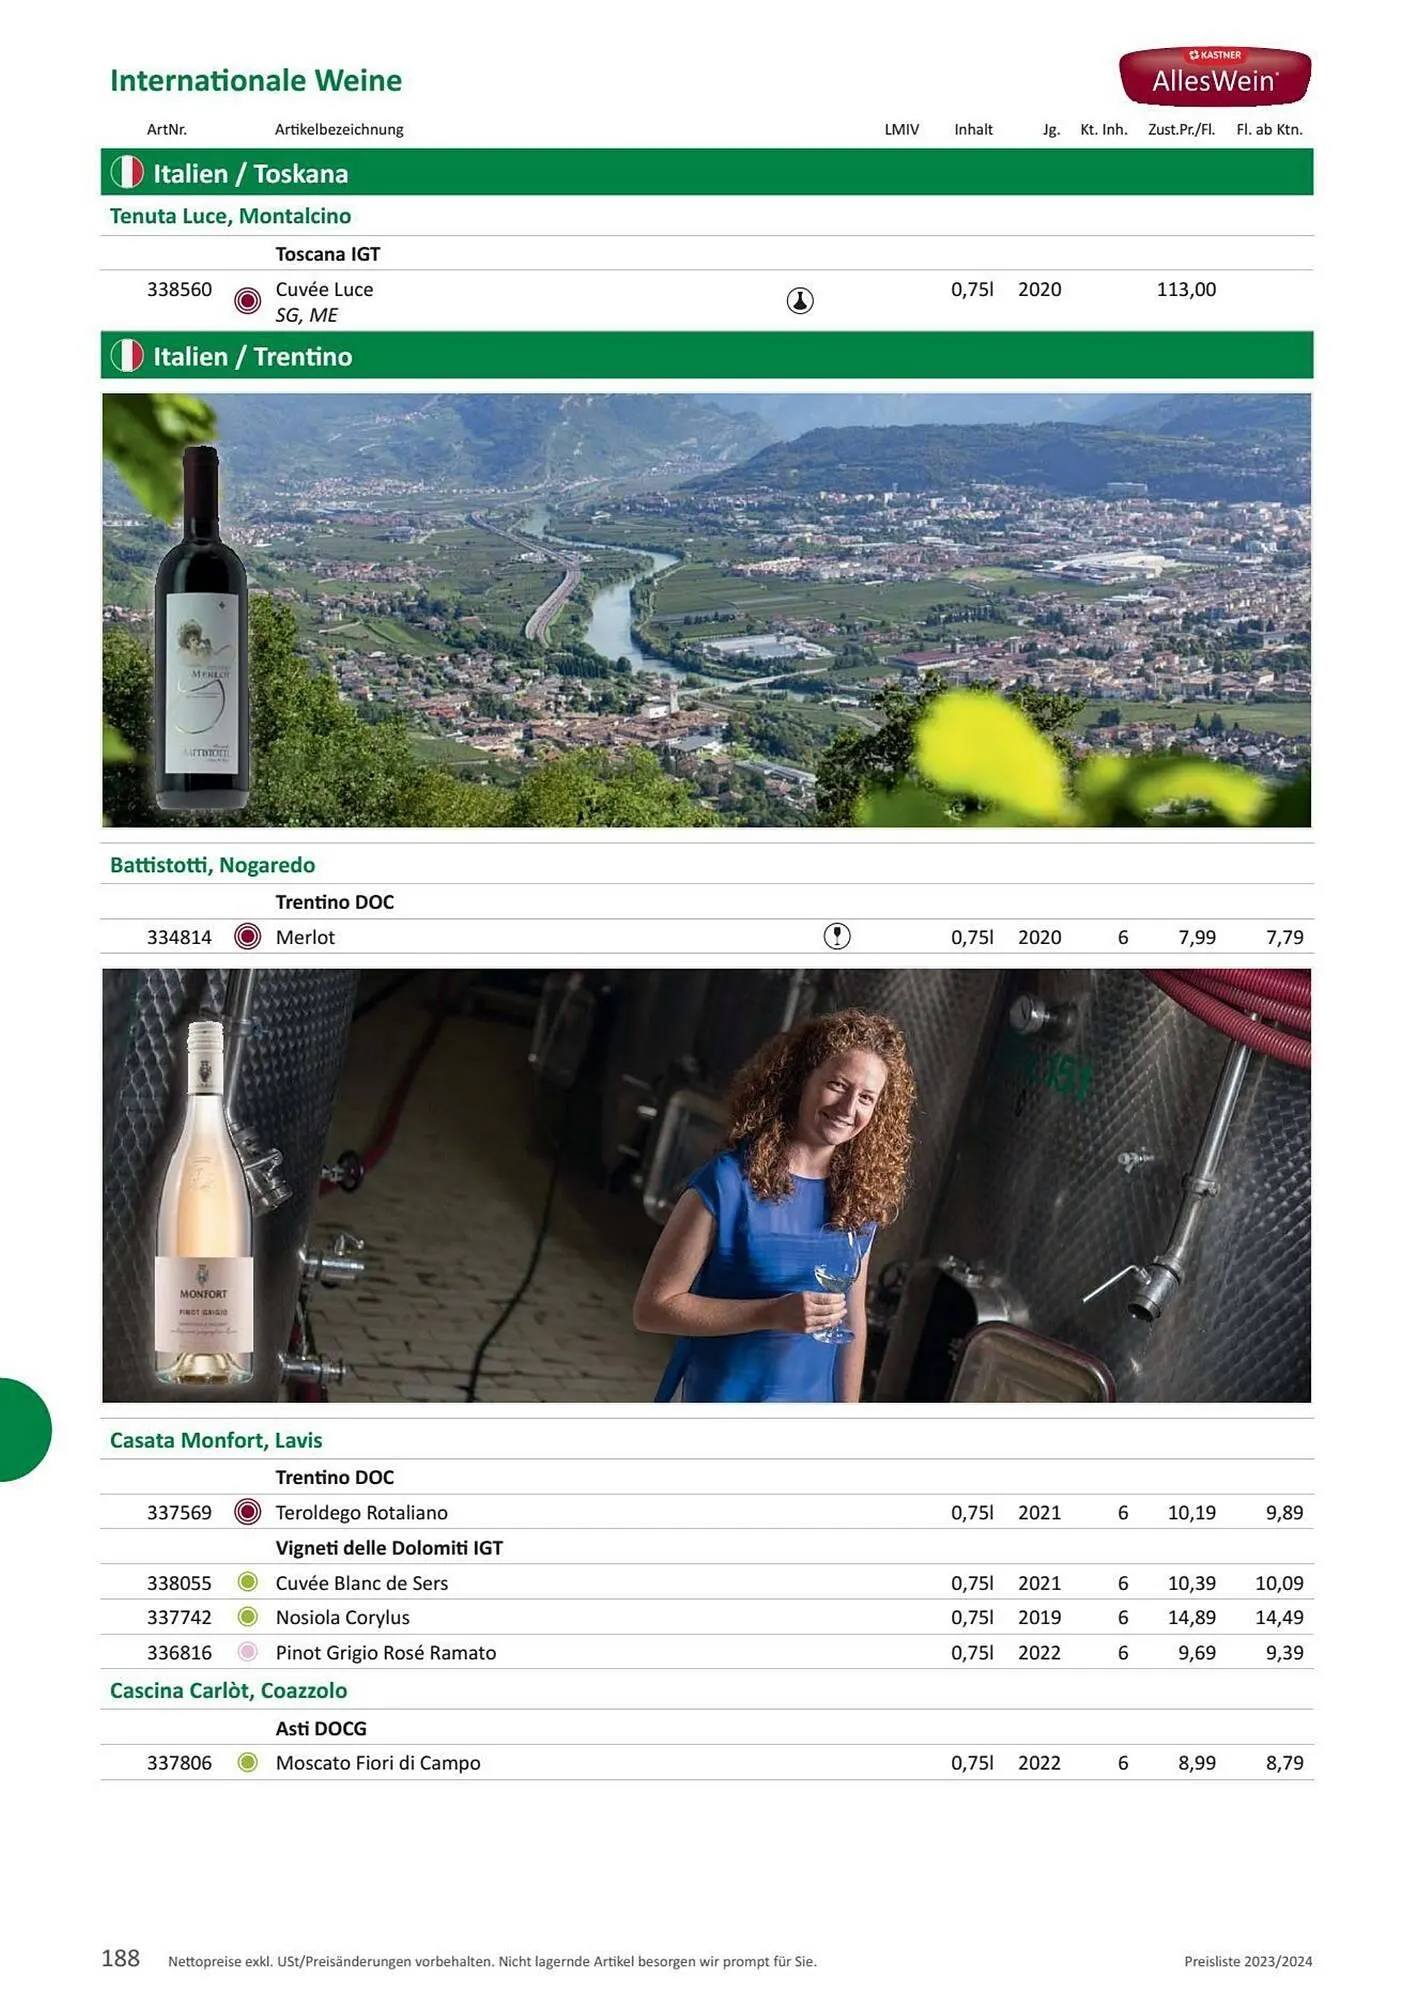1414x2000 pixels.
Task: Click price 113,00 for Cuvée Luce
Action: pos(1187,289)
